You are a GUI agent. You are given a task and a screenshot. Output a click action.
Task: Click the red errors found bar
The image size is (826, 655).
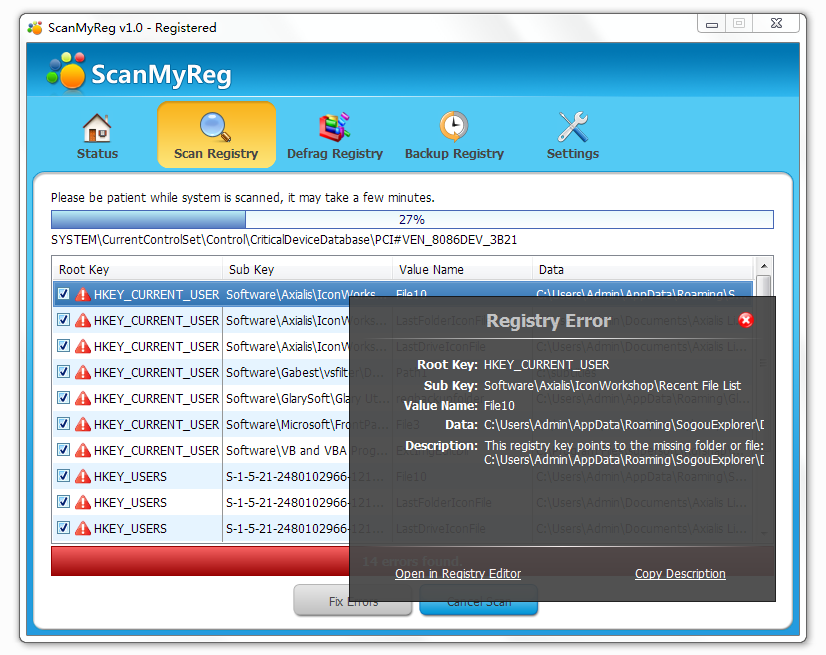(x=200, y=561)
